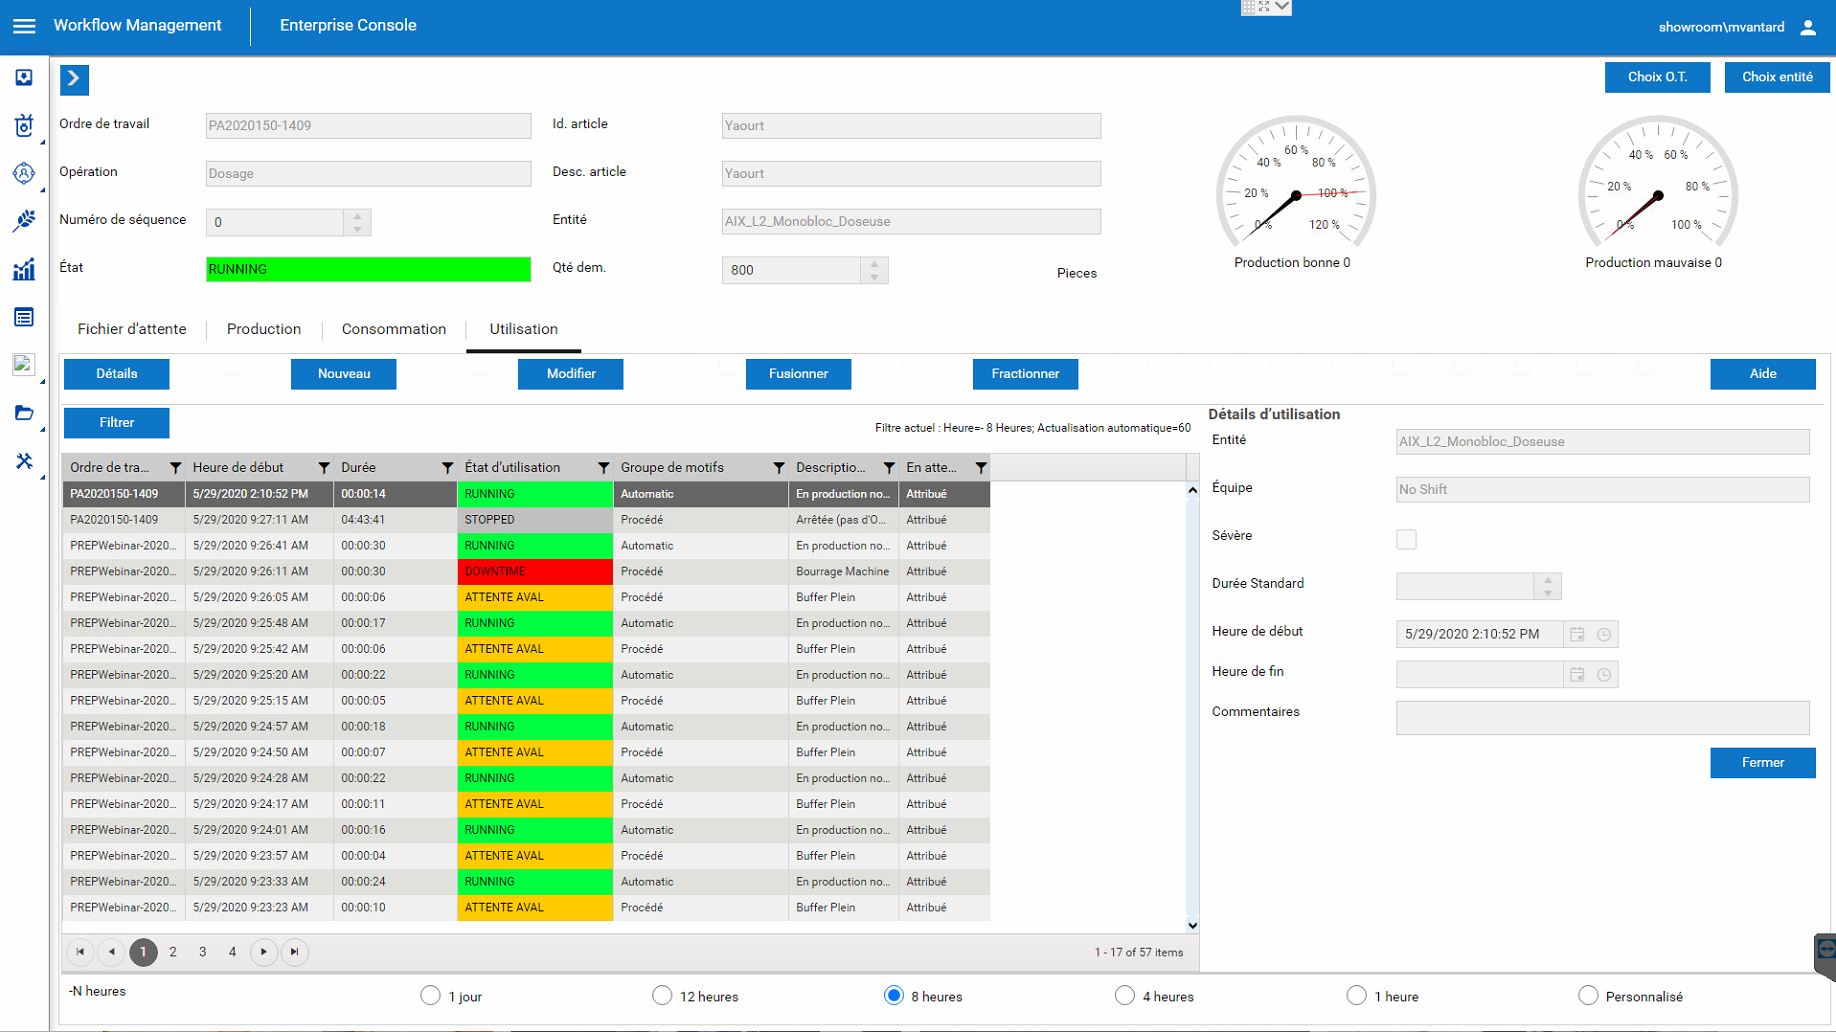Click the Fusionner button
Screen dimensions: 1836x1032
click(798, 374)
